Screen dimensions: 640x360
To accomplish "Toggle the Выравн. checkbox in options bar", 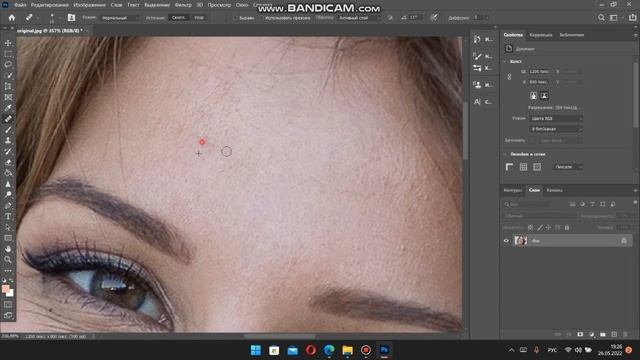I will [235, 18].
